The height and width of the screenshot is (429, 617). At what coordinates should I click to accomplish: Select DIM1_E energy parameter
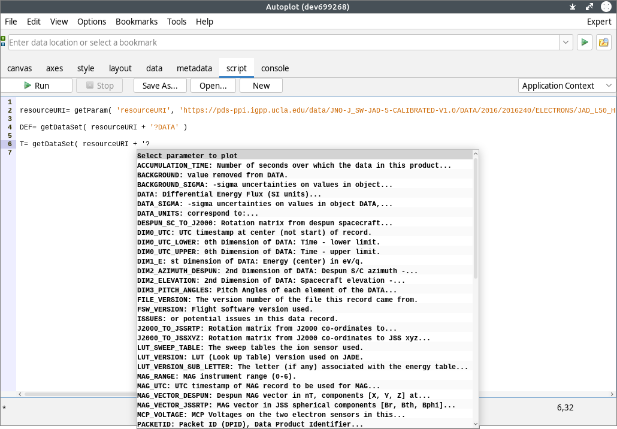(305, 261)
